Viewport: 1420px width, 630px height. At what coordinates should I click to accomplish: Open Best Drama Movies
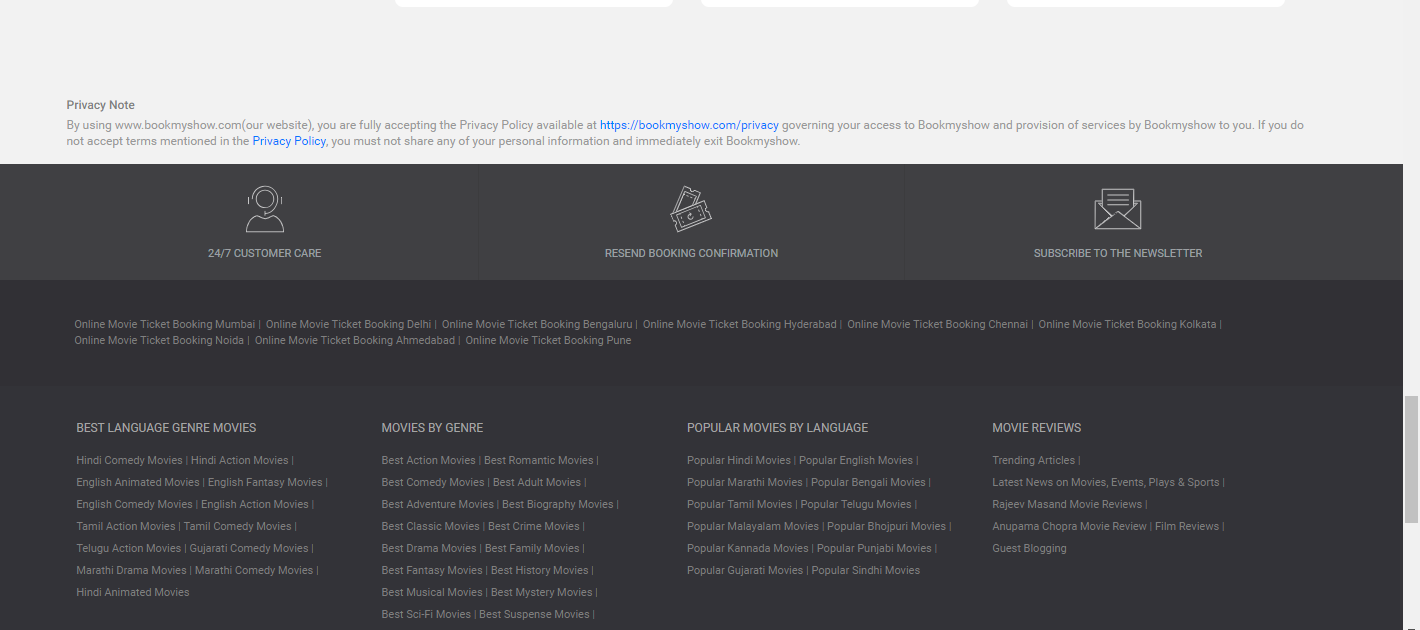click(429, 548)
